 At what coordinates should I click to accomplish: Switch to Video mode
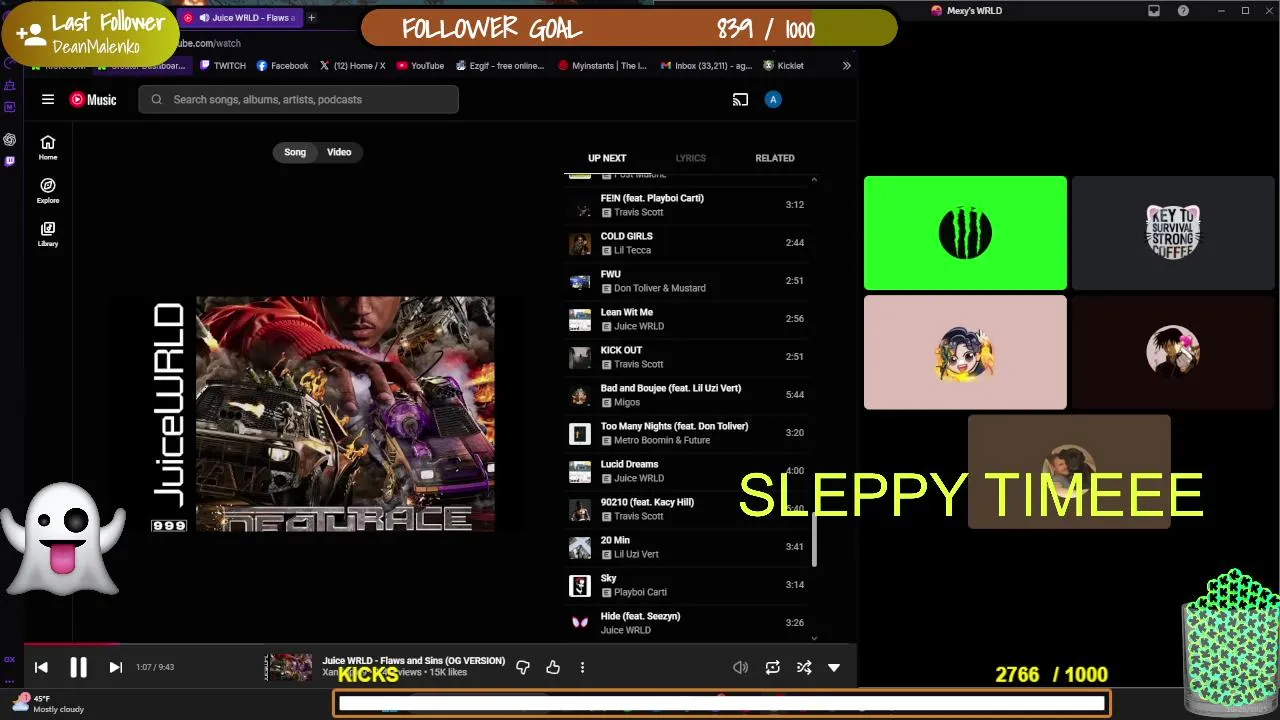click(x=339, y=152)
